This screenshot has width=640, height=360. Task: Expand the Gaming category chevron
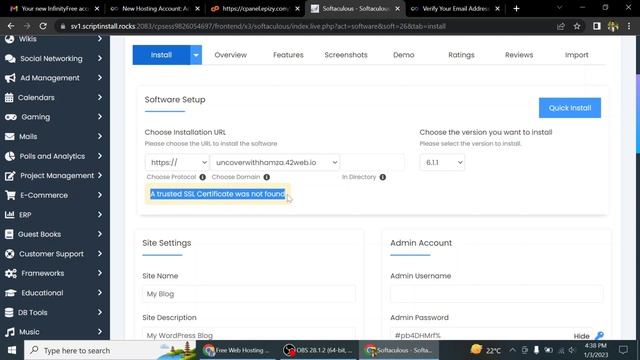coord(100,117)
